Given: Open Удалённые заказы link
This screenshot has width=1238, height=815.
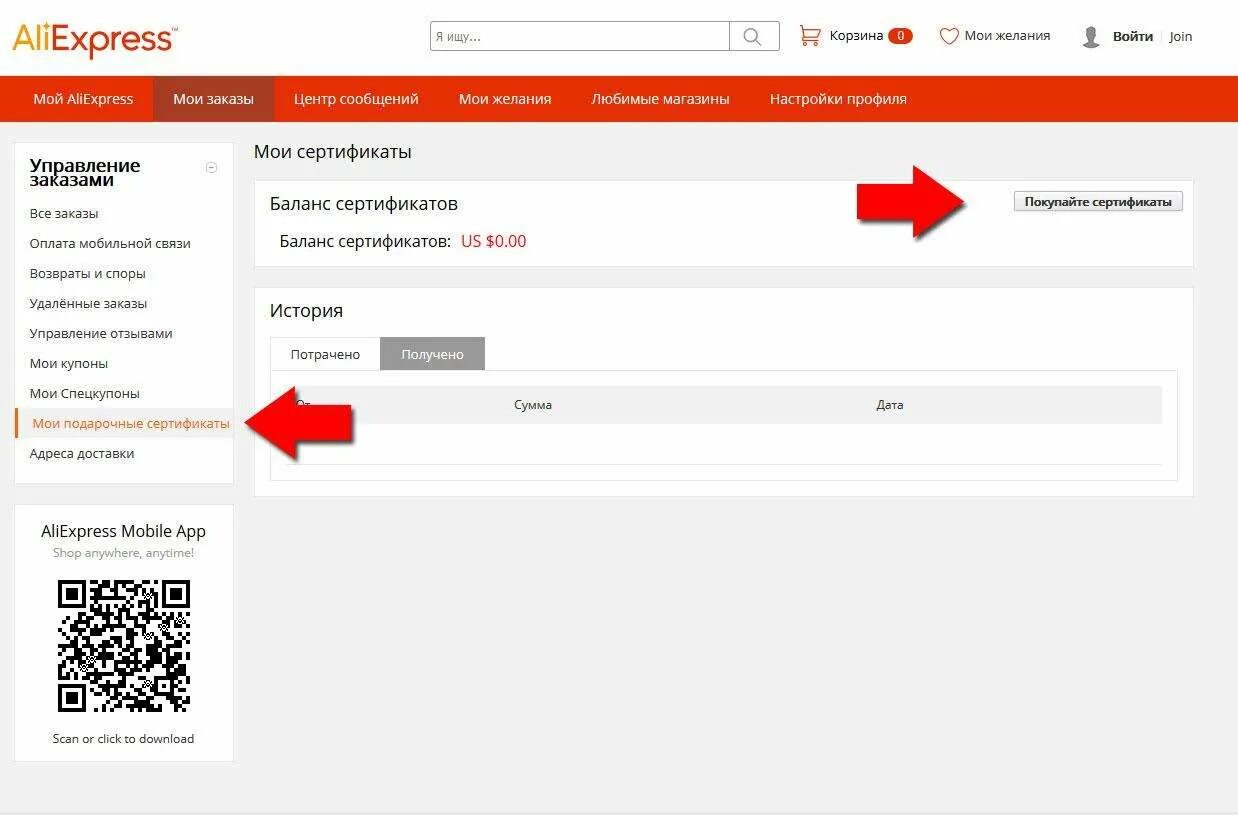Looking at the screenshot, I should click(x=88, y=303).
